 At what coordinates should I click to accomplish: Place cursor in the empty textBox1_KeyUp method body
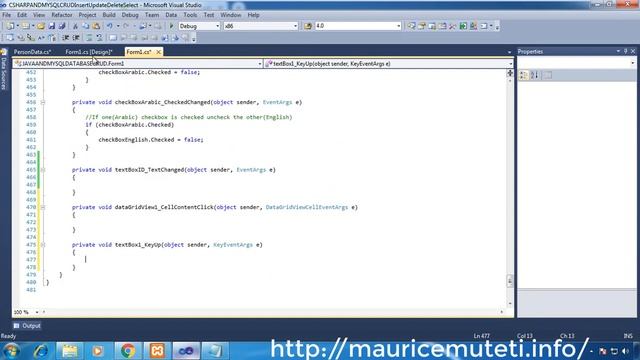pos(86,260)
